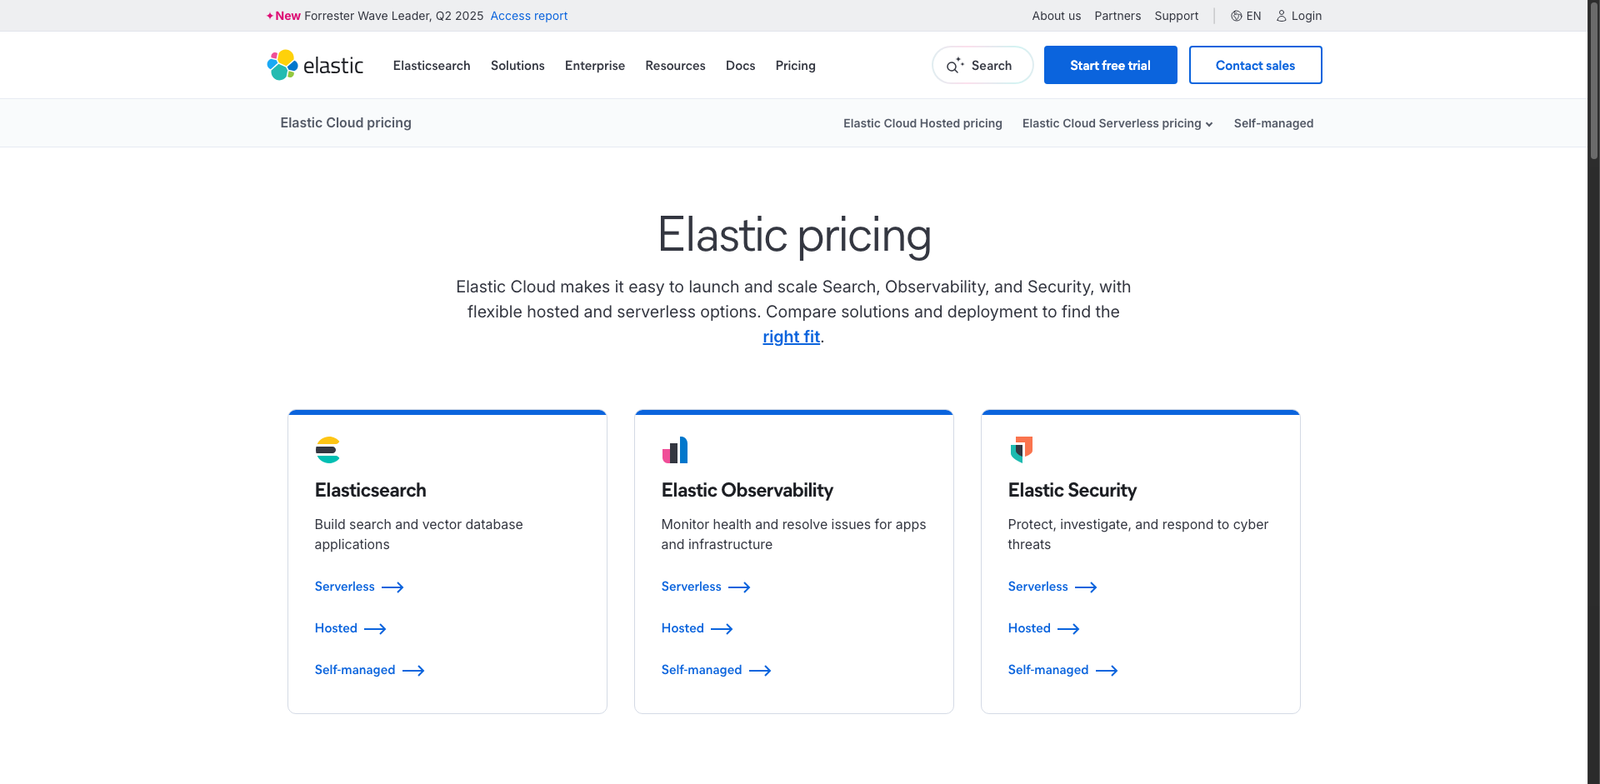Click the Elastic Cloud pricing subnav title

(346, 123)
